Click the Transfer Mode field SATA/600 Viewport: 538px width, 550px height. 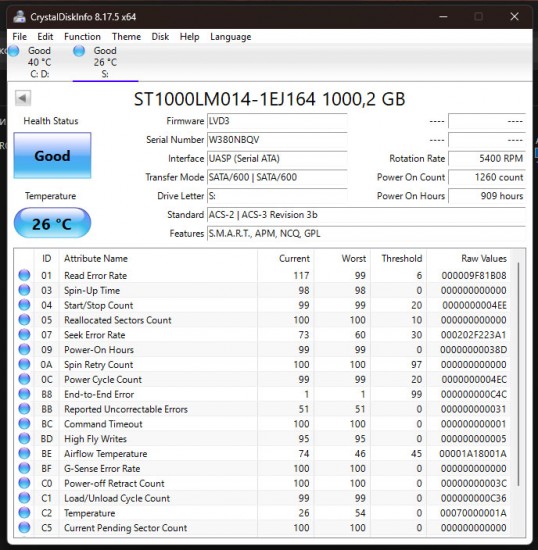277,177
